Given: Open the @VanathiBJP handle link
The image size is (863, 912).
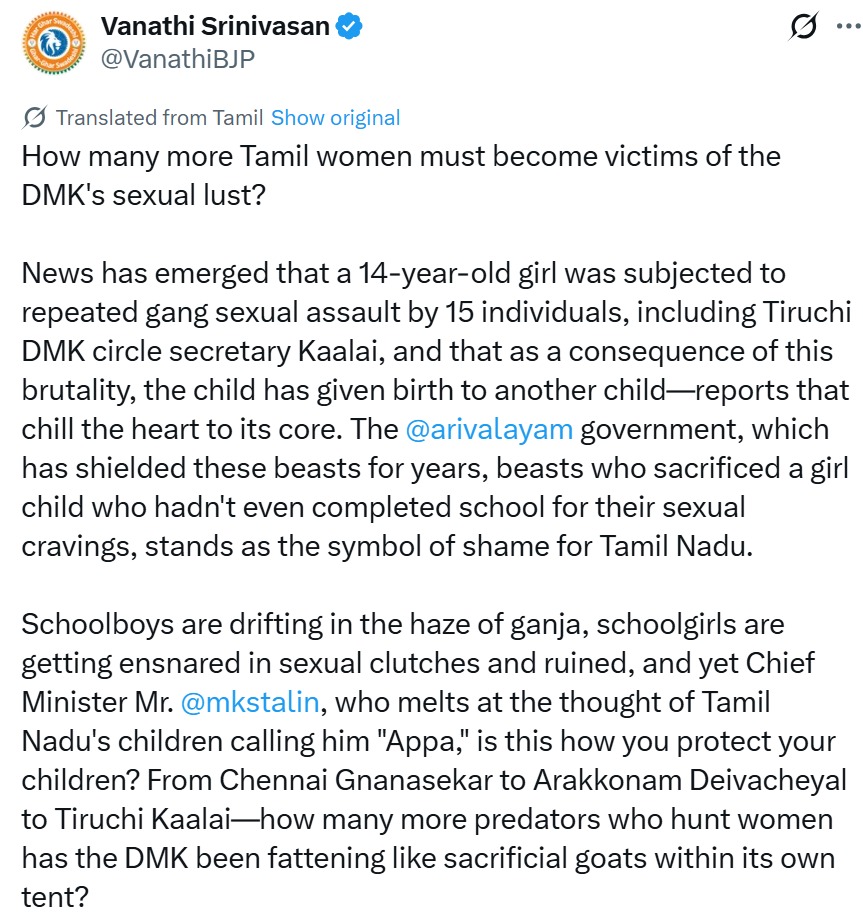Looking at the screenshot, I should pyautogui.click(x=177, y=59).
